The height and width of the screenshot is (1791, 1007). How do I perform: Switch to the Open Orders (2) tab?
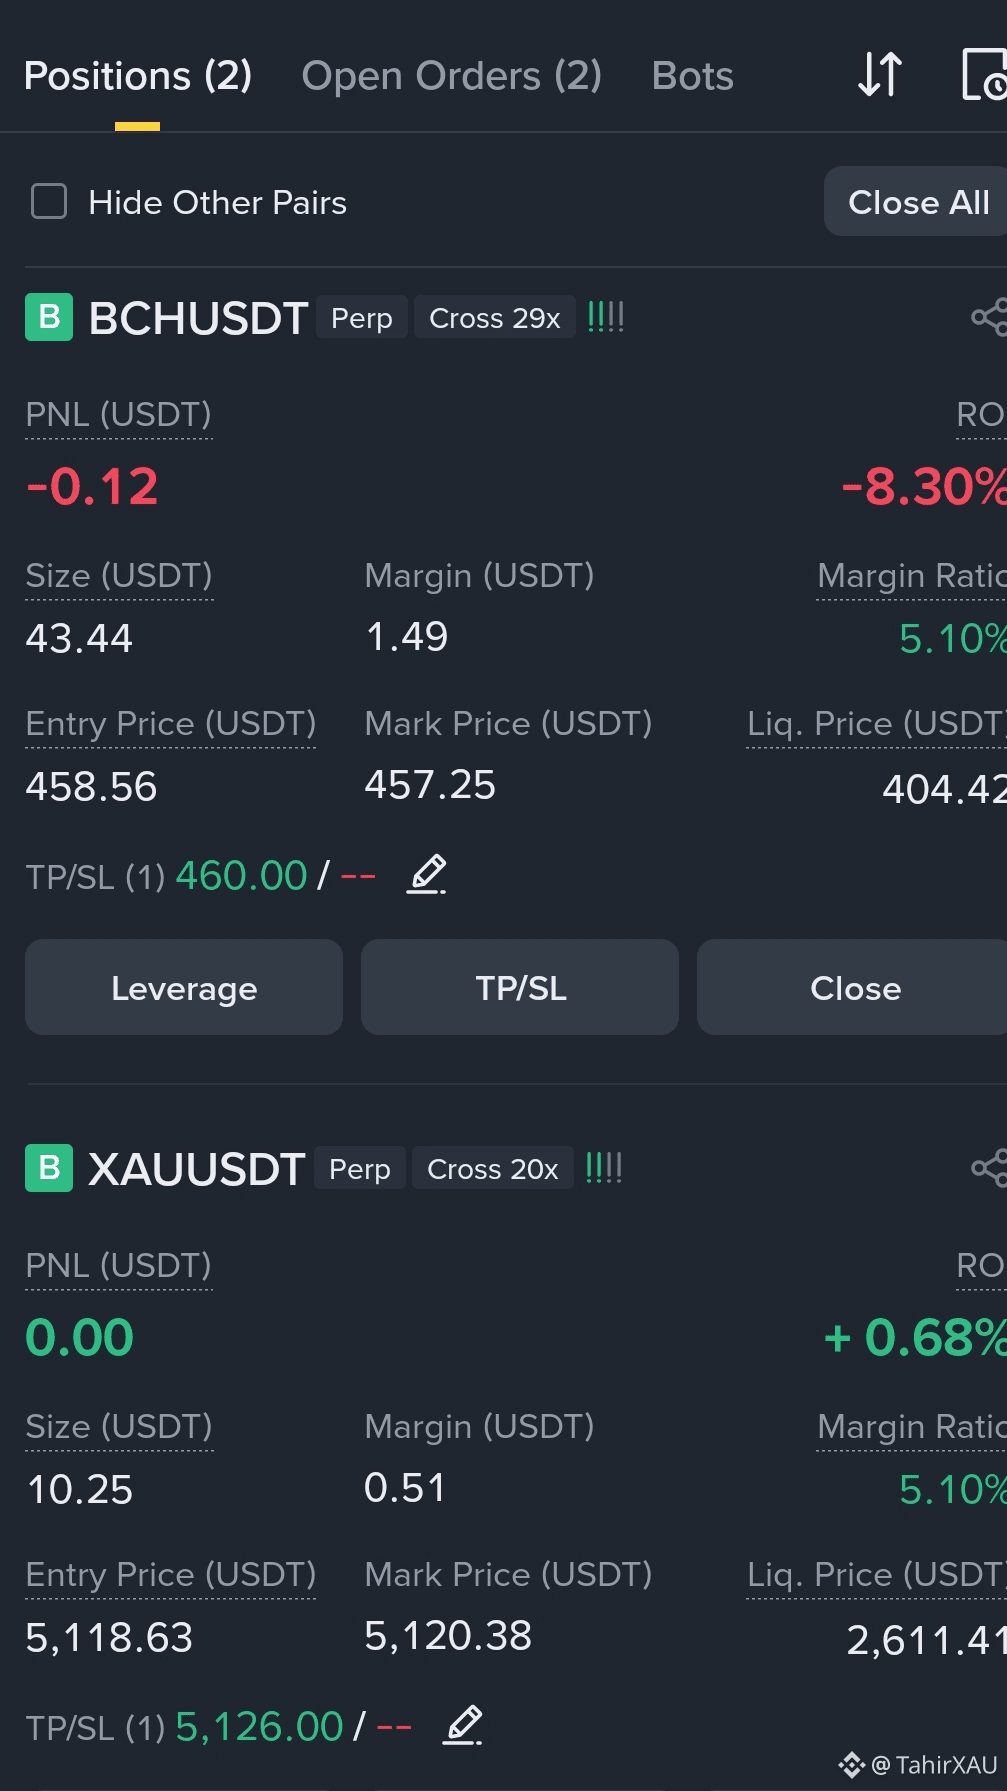(451, 76)
